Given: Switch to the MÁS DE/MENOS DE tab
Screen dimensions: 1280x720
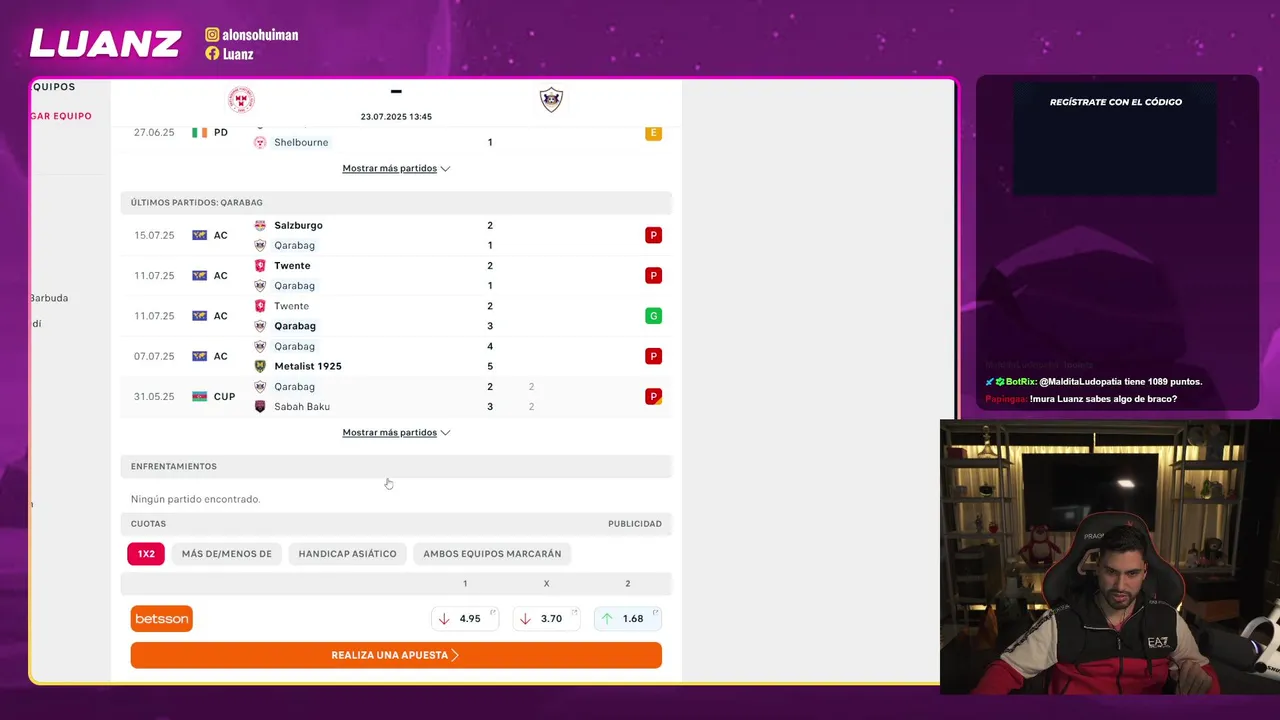Looking at the screenshot, I should [227, 554].
